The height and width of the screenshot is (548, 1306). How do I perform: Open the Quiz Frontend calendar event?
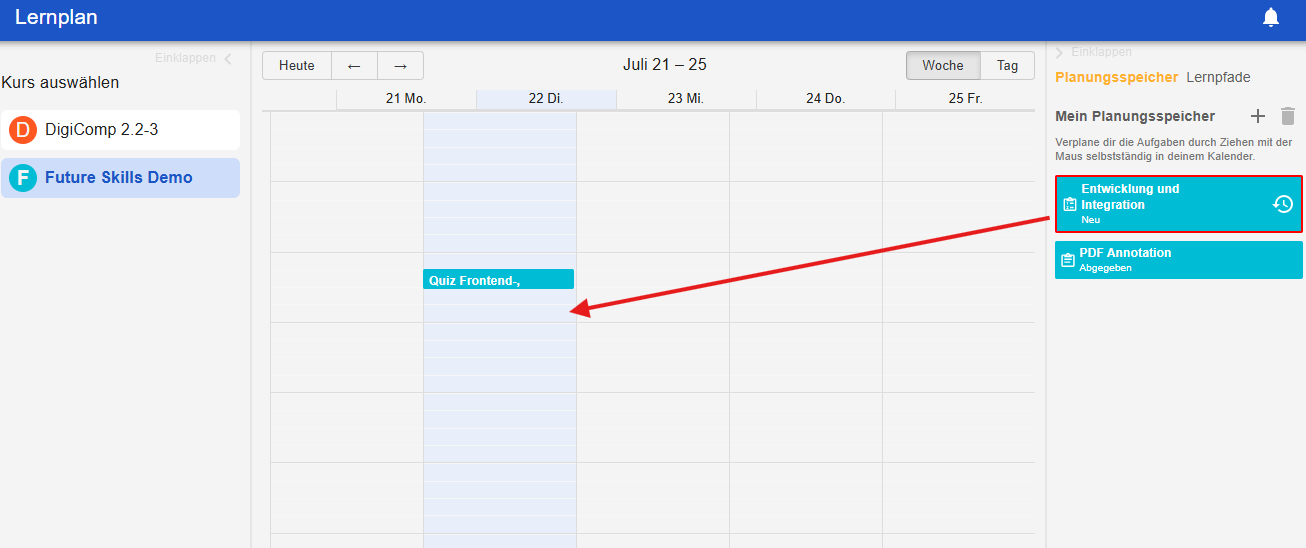coord(498,280)
